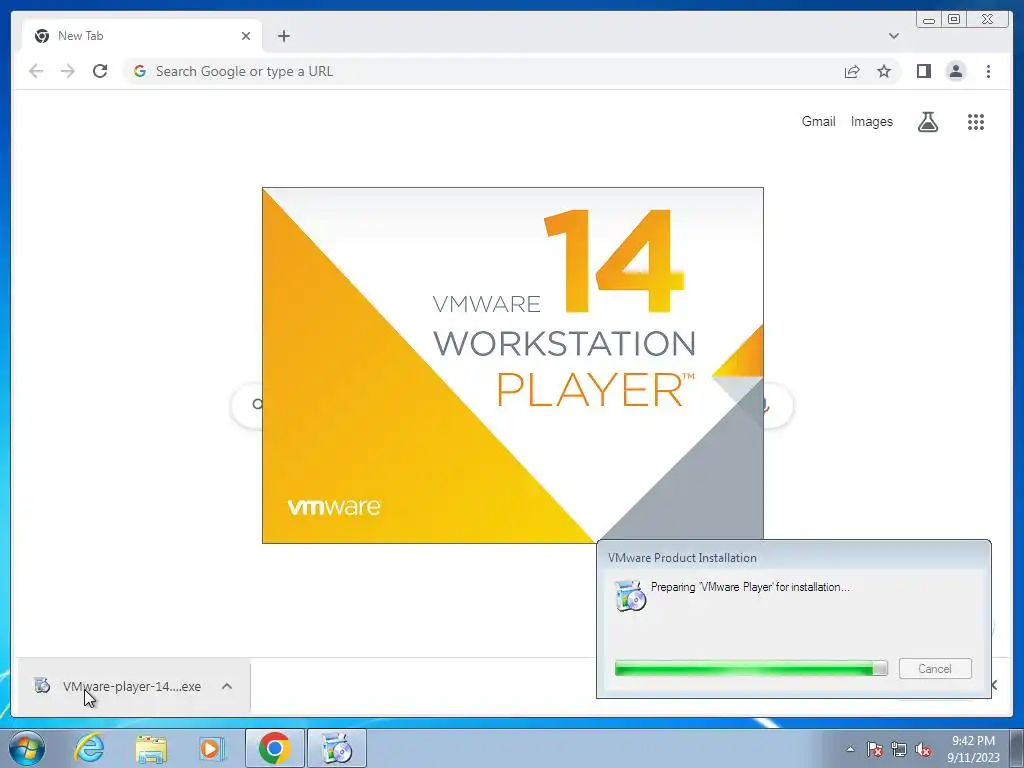Viewport: 1024px width, 768px height.
Task: Cancel the VMware Product Installation
Action: tap(935, 668)
